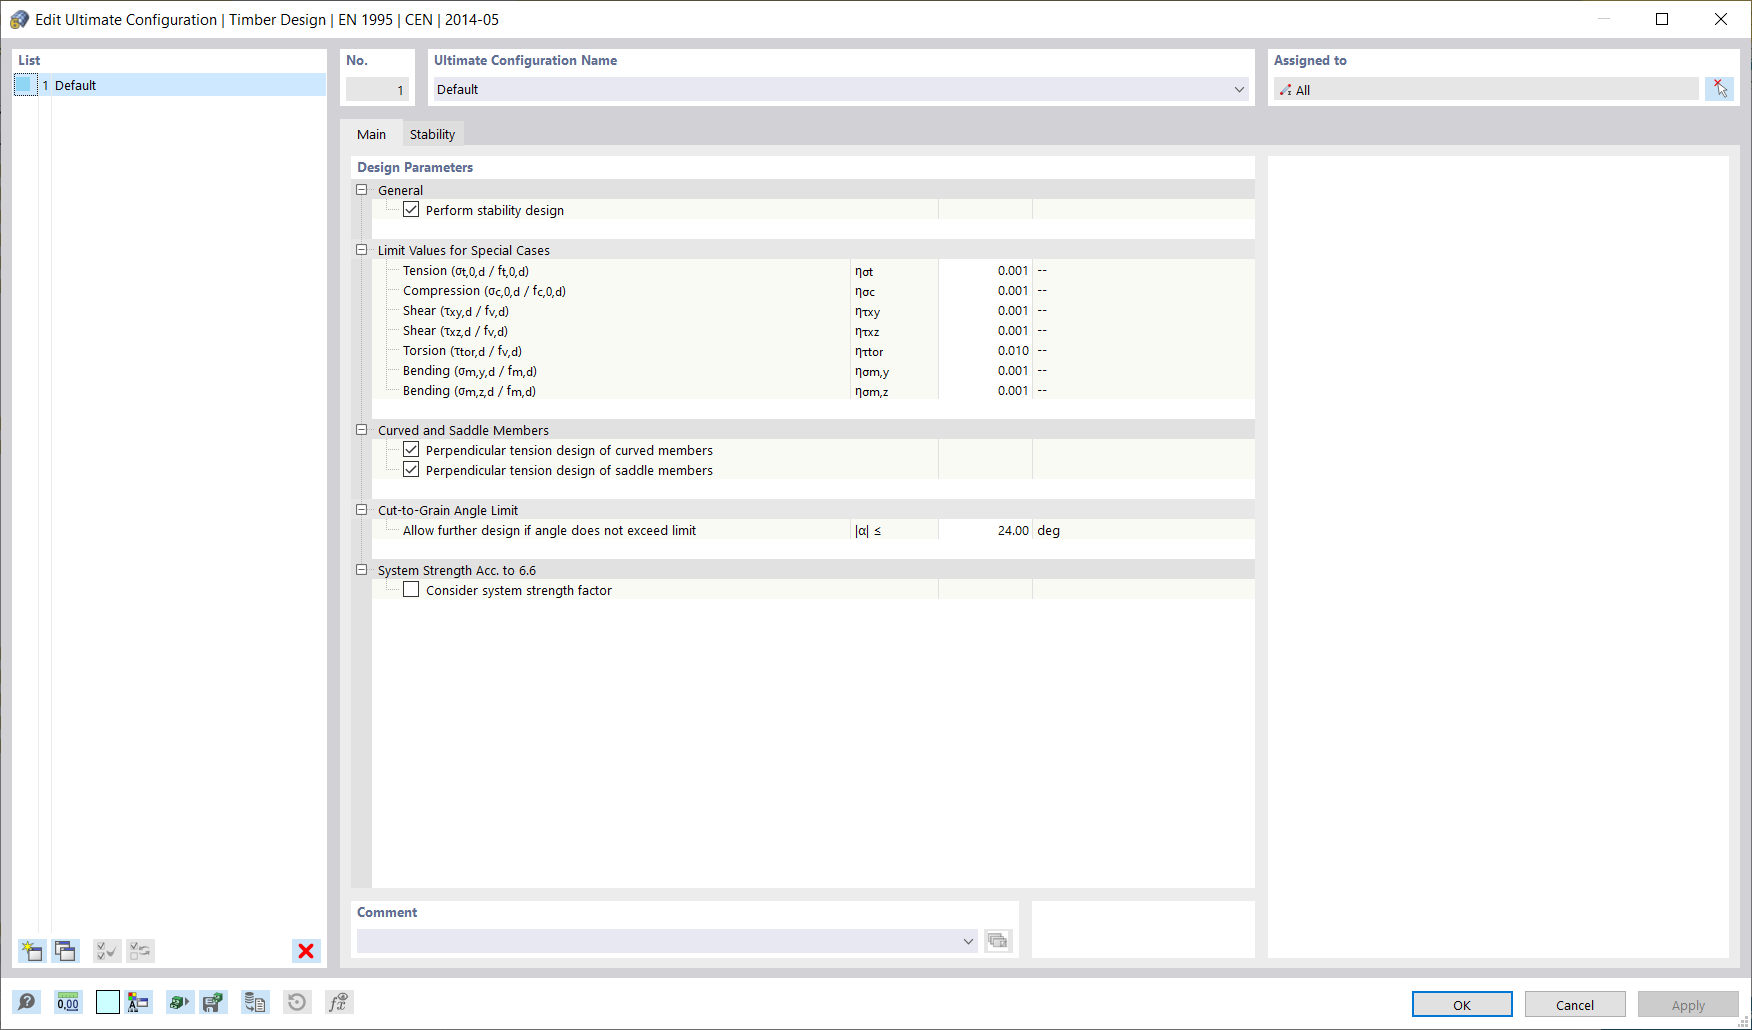Screen dimensions: 1752x1030
Task: Delete the Default configuration with red X
Action: [306, 951]
